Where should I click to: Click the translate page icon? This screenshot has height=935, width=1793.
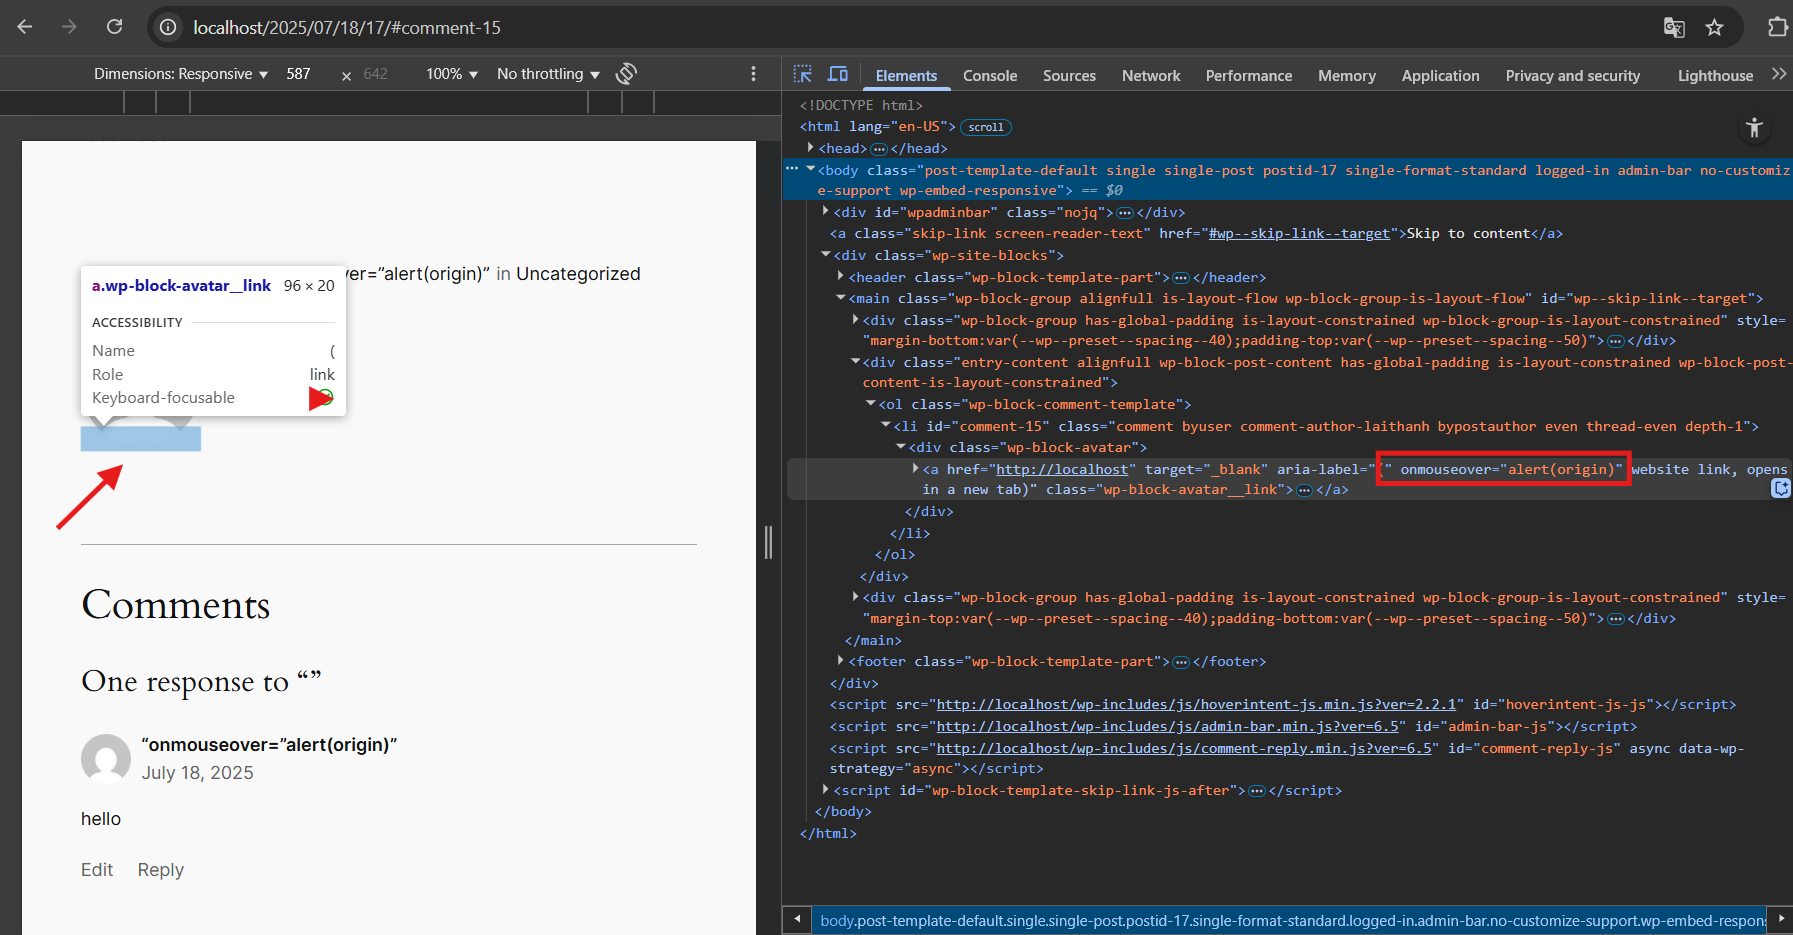[1674, 27]
